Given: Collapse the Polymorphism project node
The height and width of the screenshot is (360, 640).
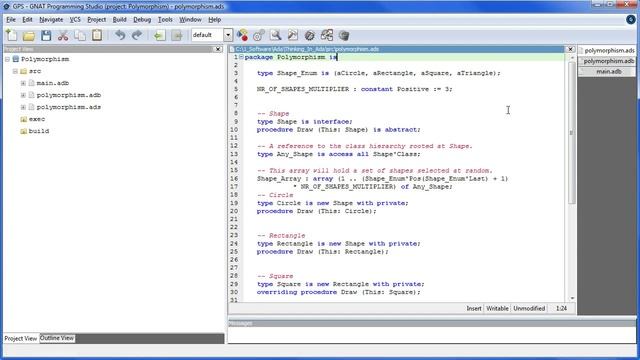Looking at the screenshot, I should click(7, 59).
